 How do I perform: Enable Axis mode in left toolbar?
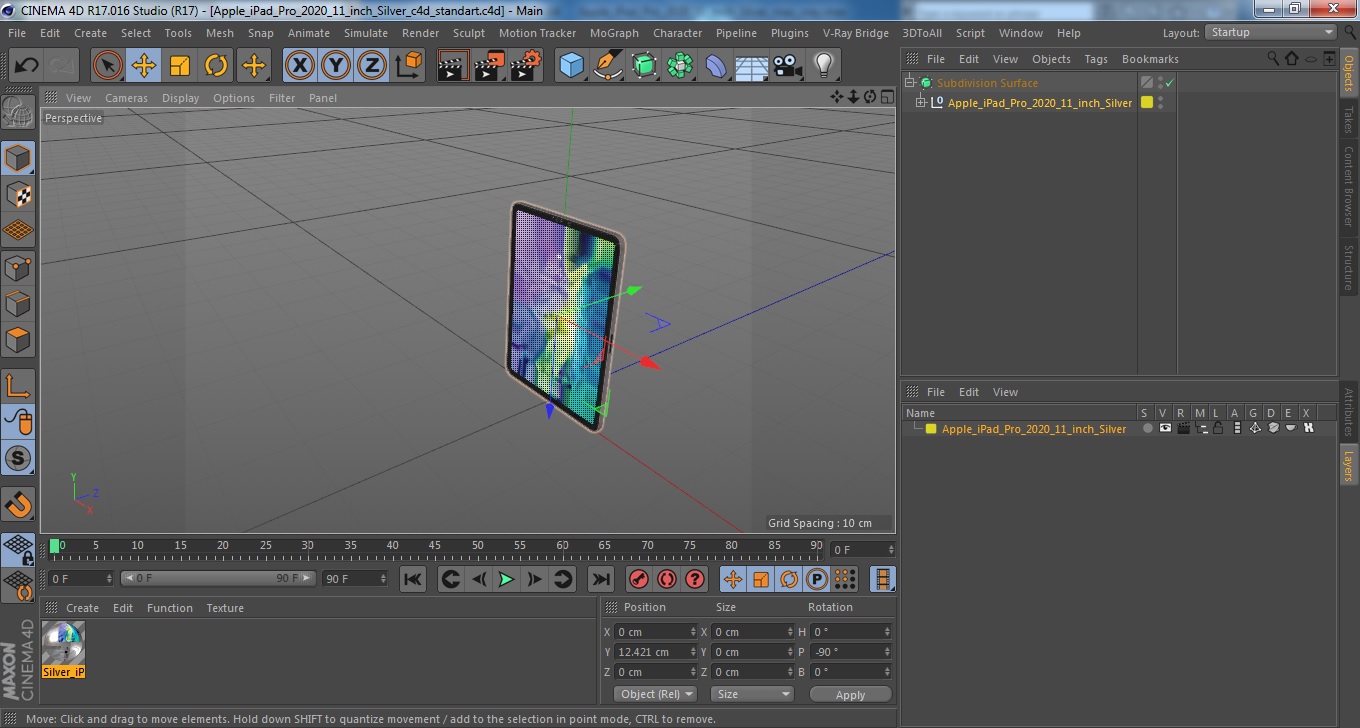(18, 386)
